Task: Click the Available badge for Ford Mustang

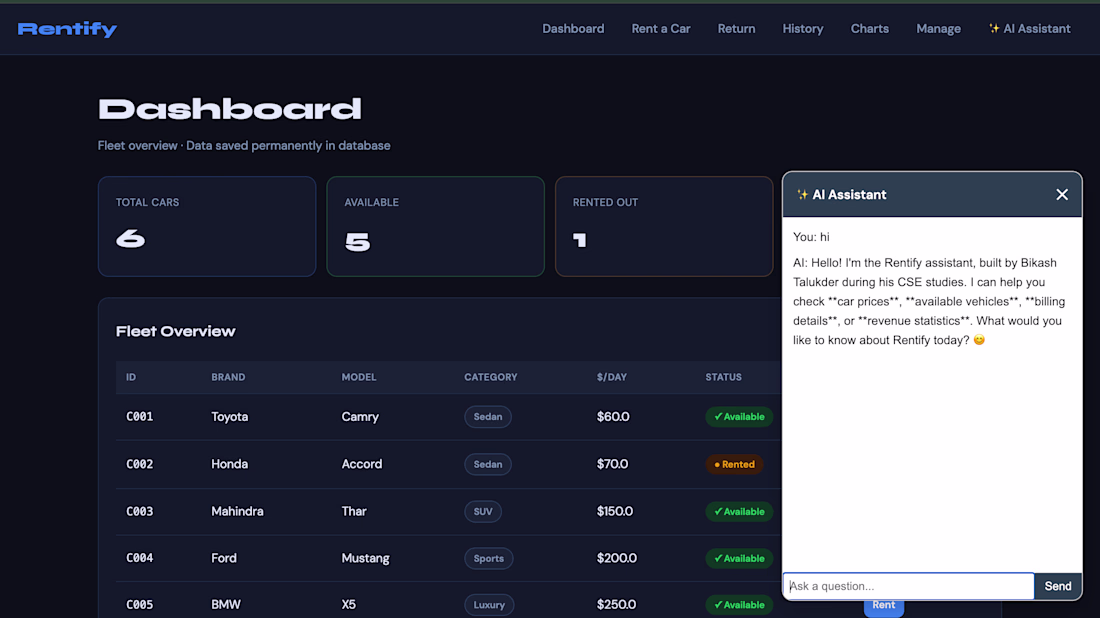Action: (739, 558)
